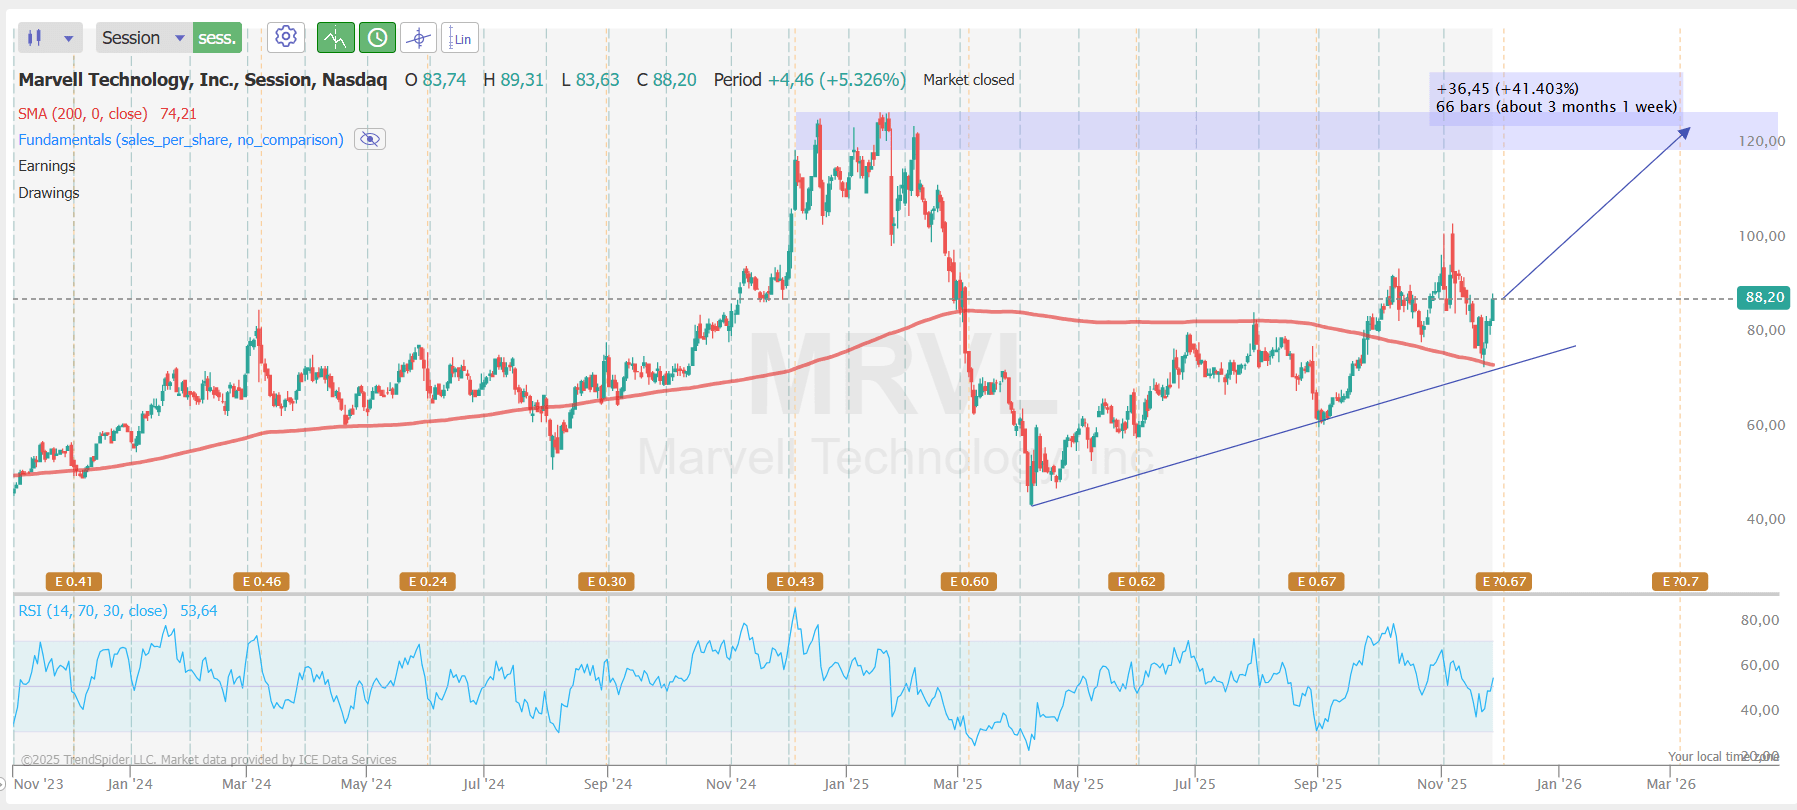This screenshot has height=810, width=1797.
Task: Click the E 0.46 earnings marker
Action: pos(262,581)
